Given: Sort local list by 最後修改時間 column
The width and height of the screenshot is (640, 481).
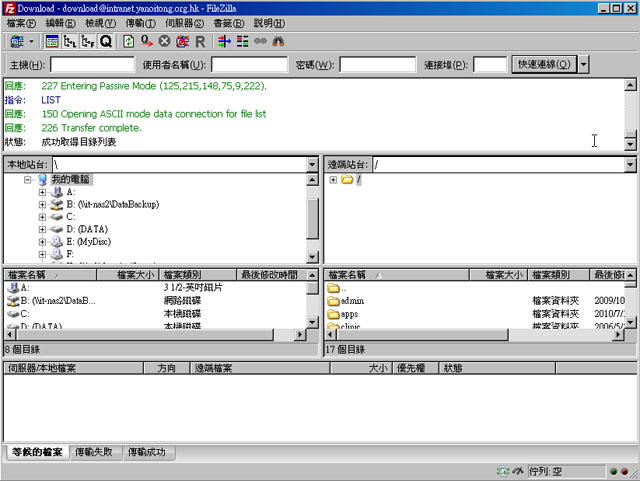Looking at the screenshot, I should point(272,275).
